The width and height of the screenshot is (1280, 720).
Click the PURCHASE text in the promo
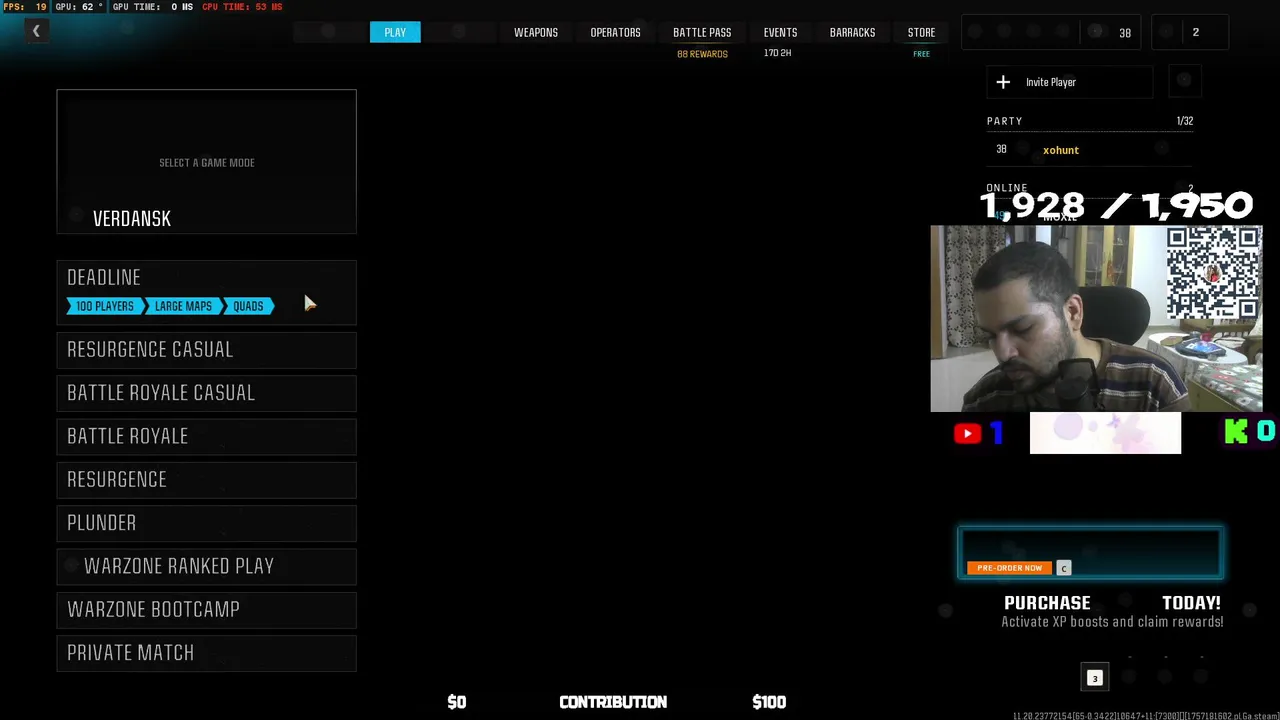point(1047,603)
